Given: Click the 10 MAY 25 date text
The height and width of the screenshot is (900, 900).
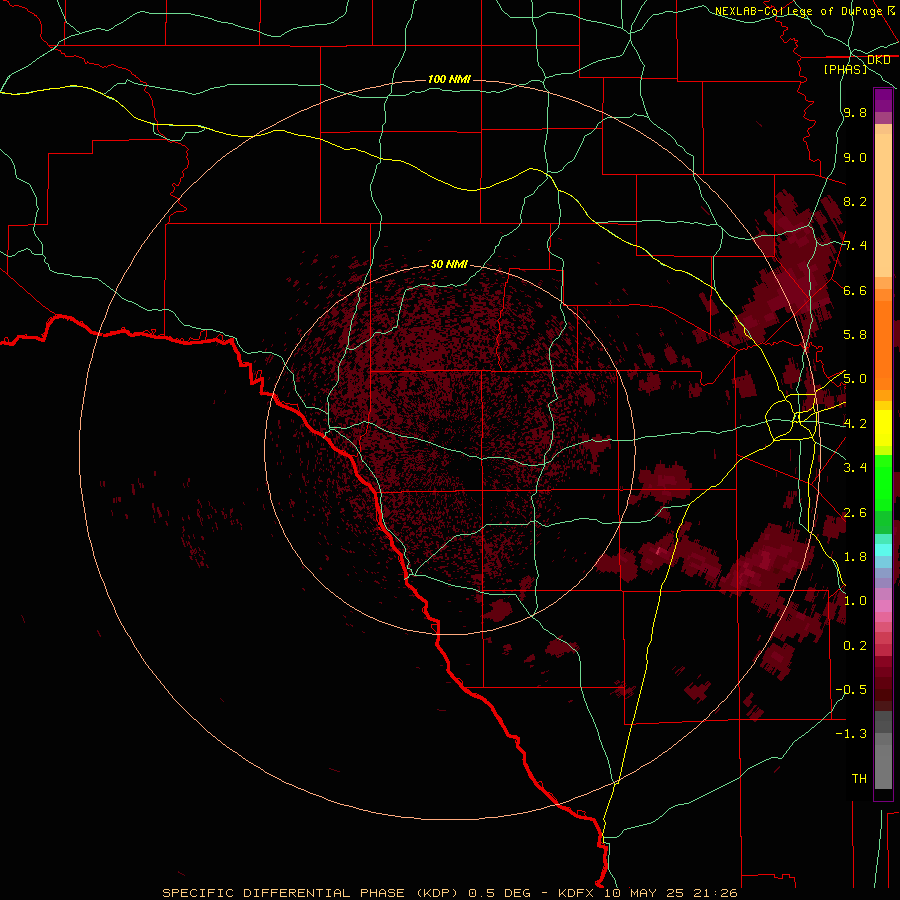Looking at the screenshot, I should [644, 893].
